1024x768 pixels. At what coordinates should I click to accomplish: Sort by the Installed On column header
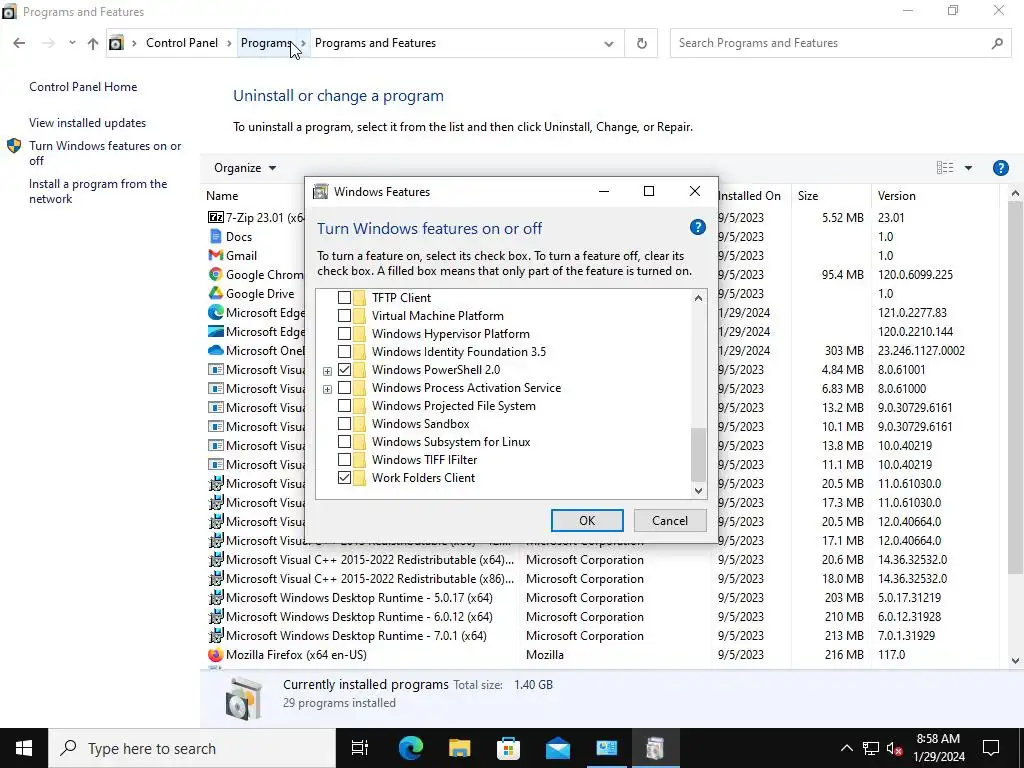coord(750,196)
